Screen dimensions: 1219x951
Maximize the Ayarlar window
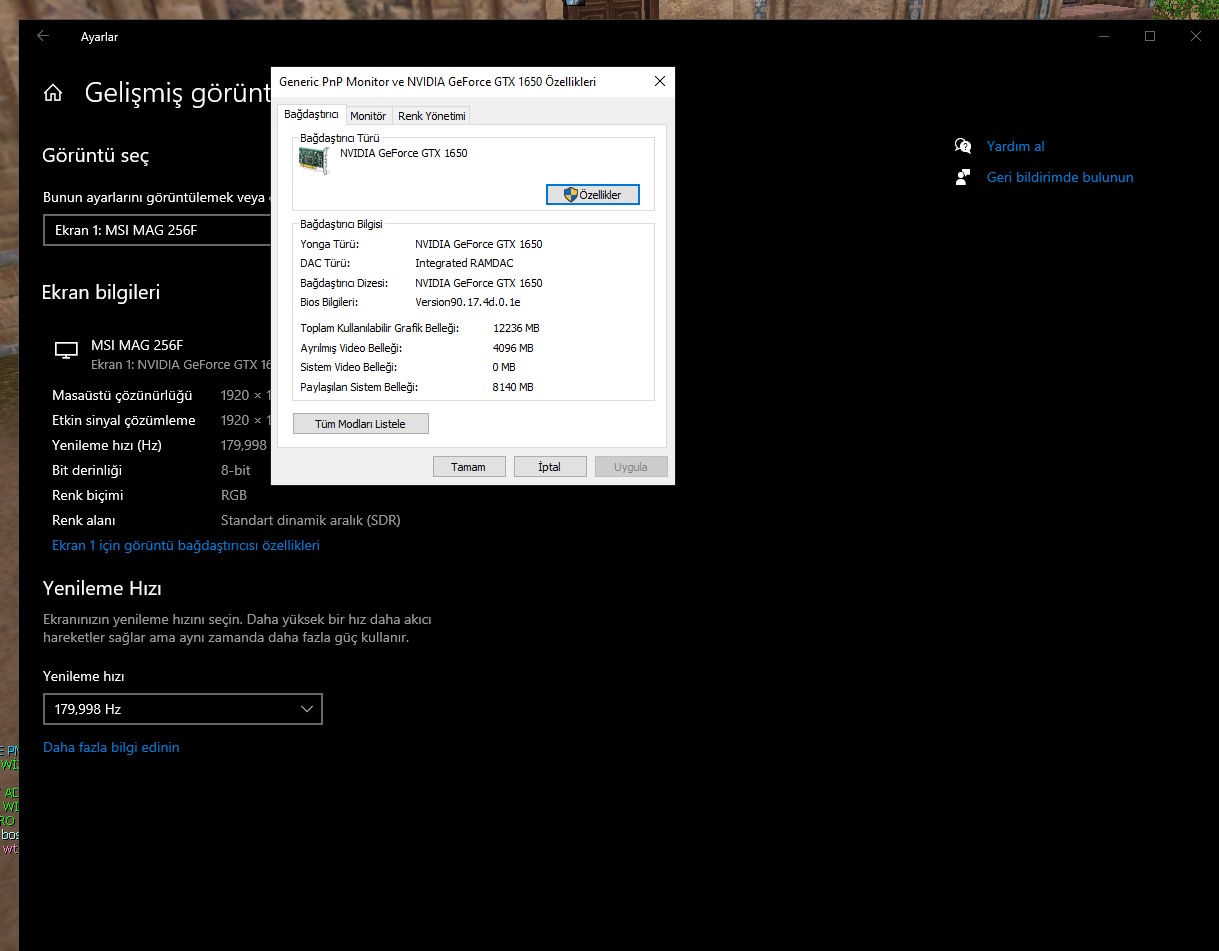[x=1150, y=36]
